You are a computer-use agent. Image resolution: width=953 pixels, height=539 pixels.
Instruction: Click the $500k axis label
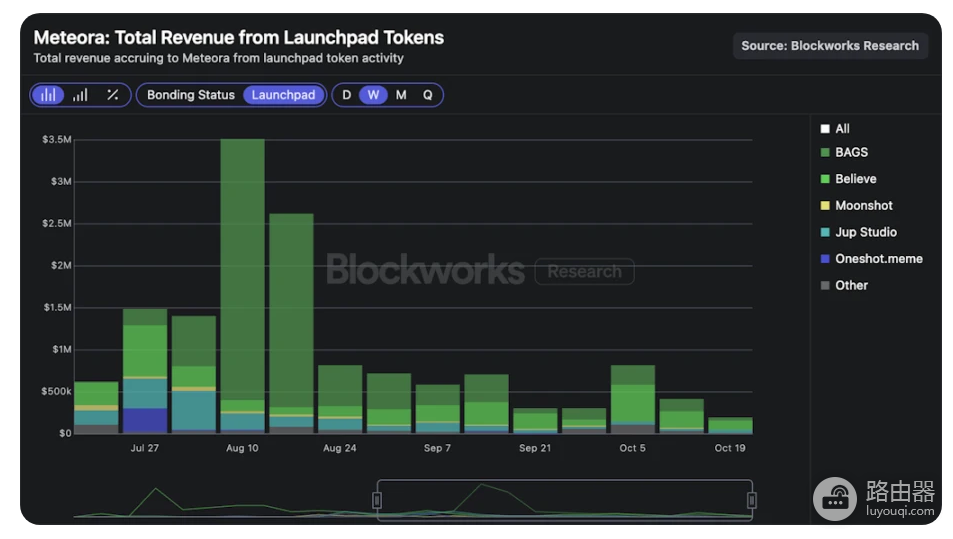click(56, 391)
